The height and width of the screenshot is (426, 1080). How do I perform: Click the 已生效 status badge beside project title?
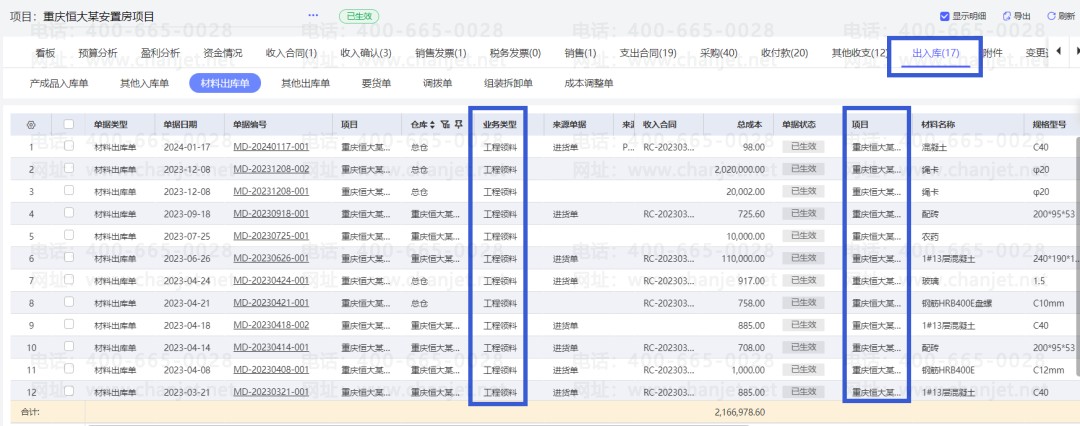(359, 16)
